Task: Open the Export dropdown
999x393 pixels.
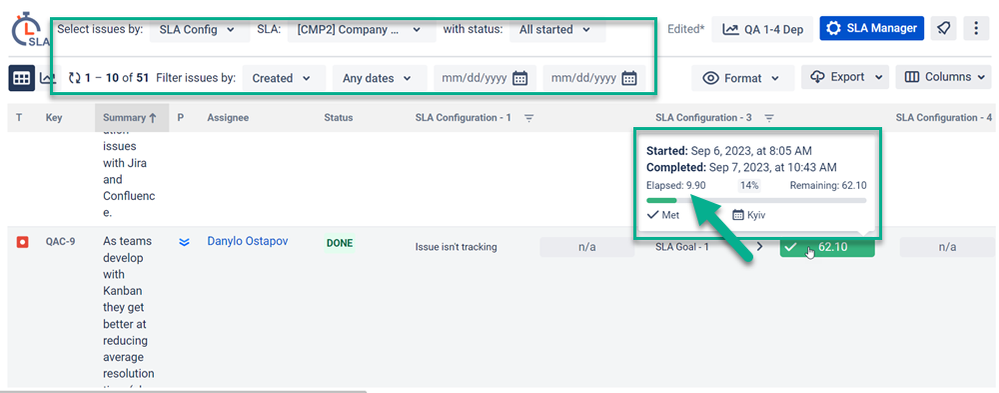Action: tap(845, 77)
